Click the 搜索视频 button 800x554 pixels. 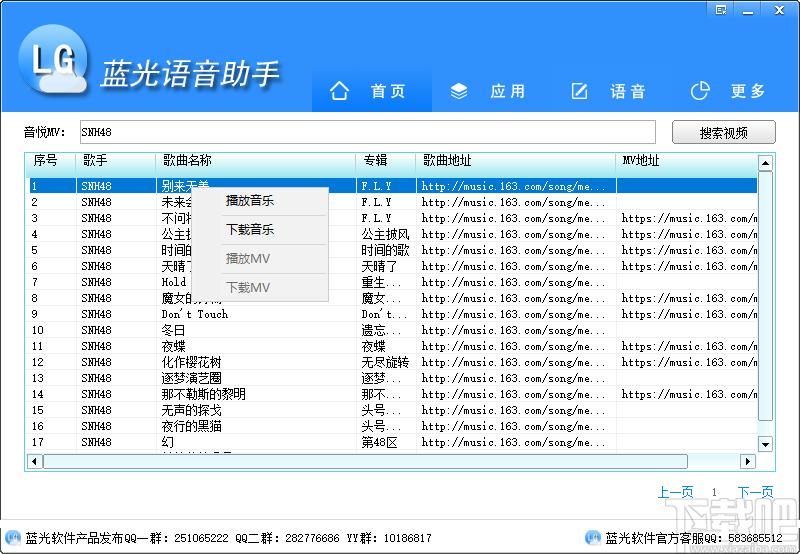click(x=723, y=133)
